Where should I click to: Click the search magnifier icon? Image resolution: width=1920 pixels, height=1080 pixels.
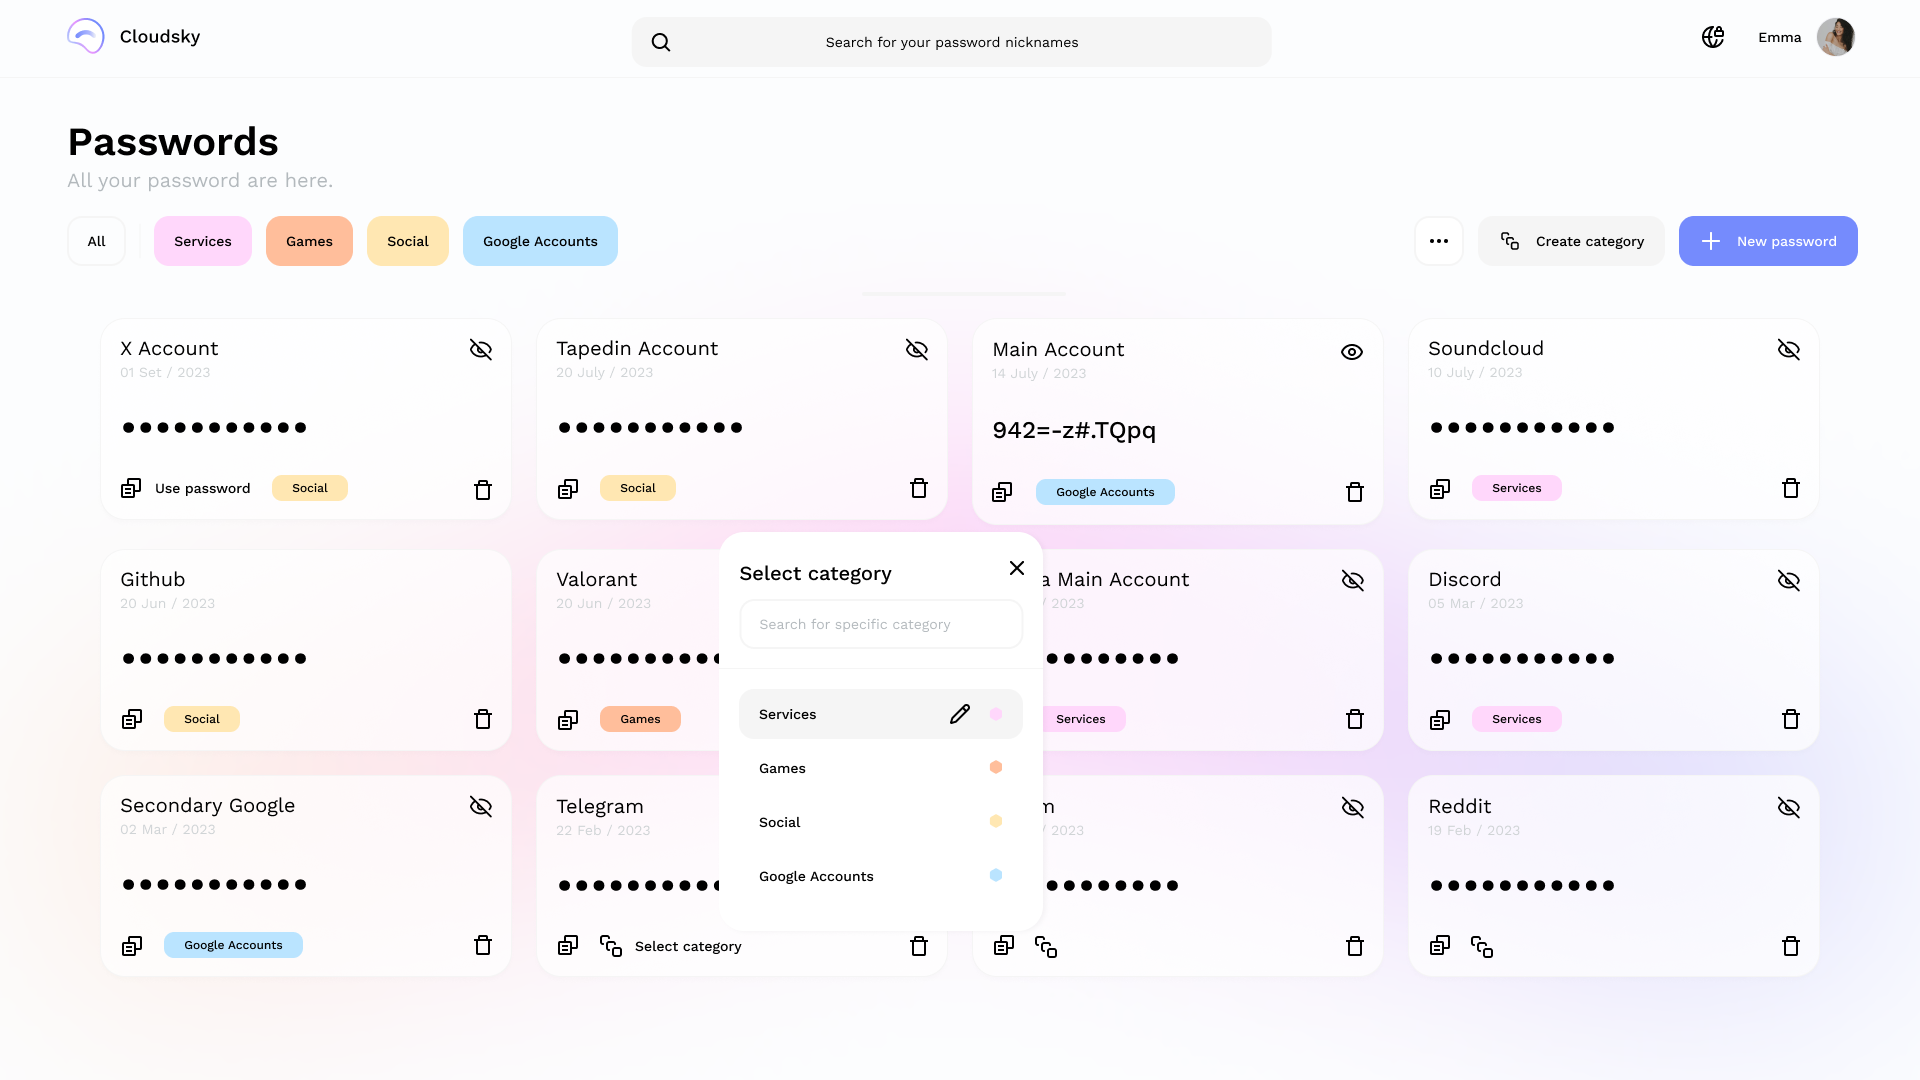[661, 42]
